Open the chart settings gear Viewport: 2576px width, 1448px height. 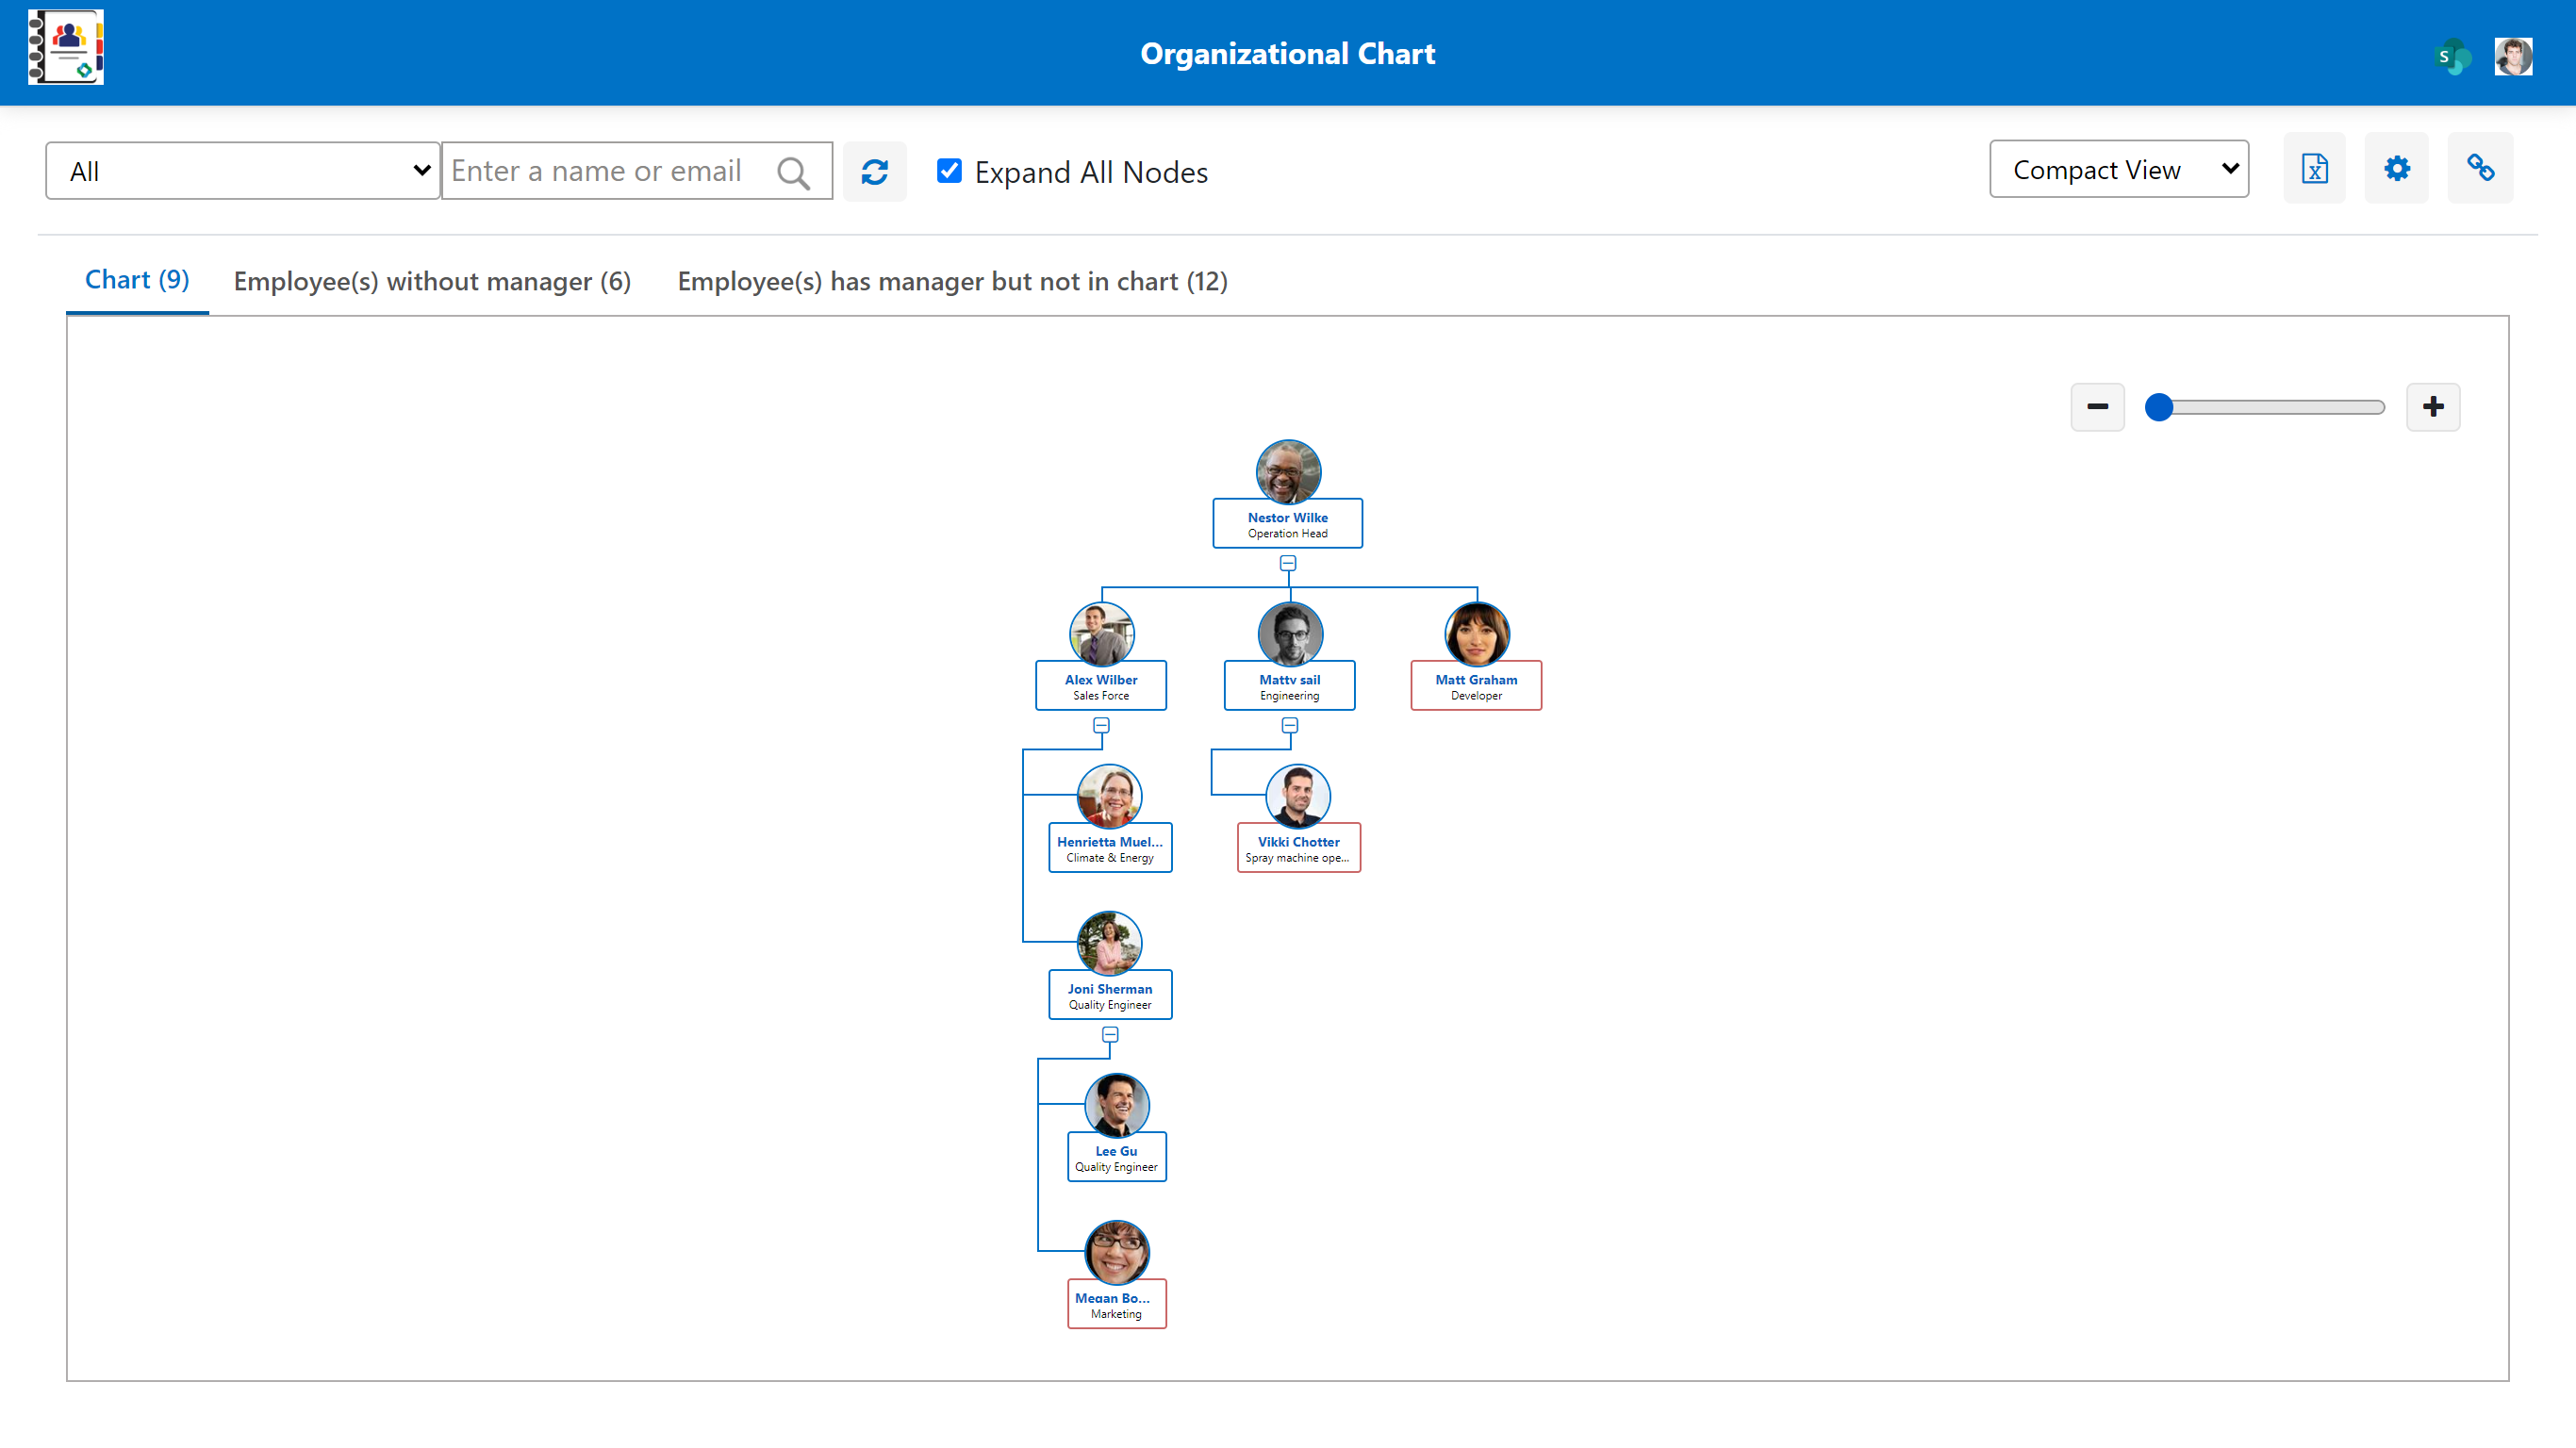2396,168
